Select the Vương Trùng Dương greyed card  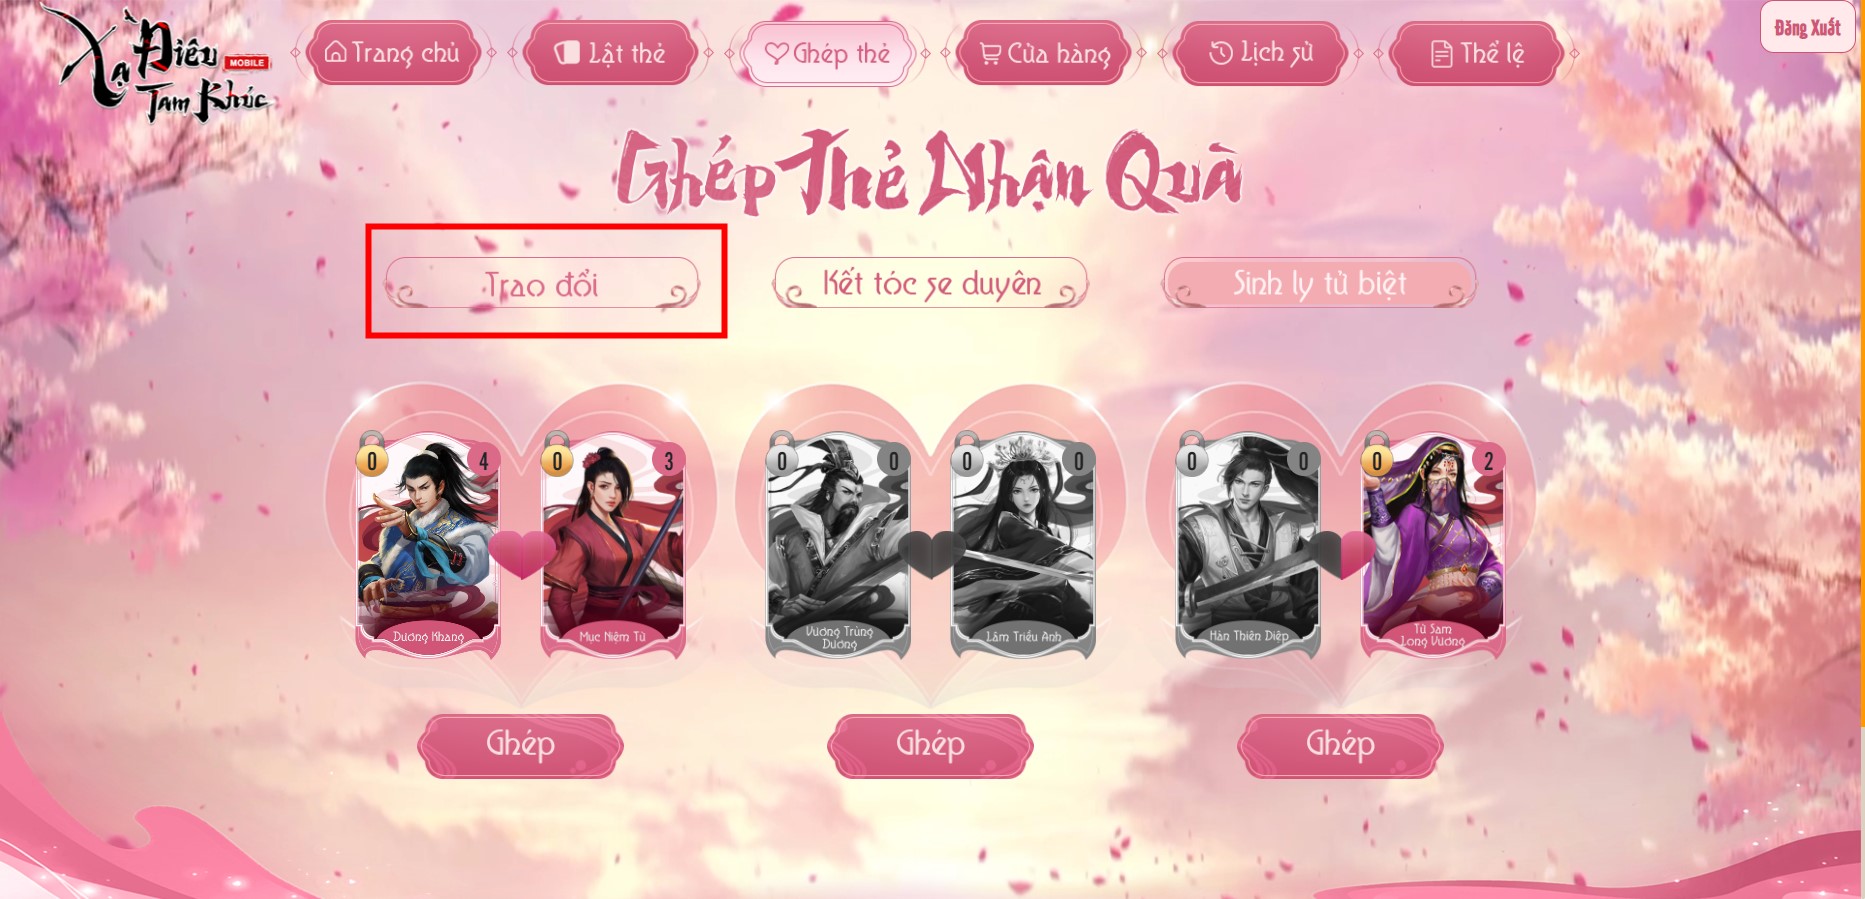[x=838, y=545]
